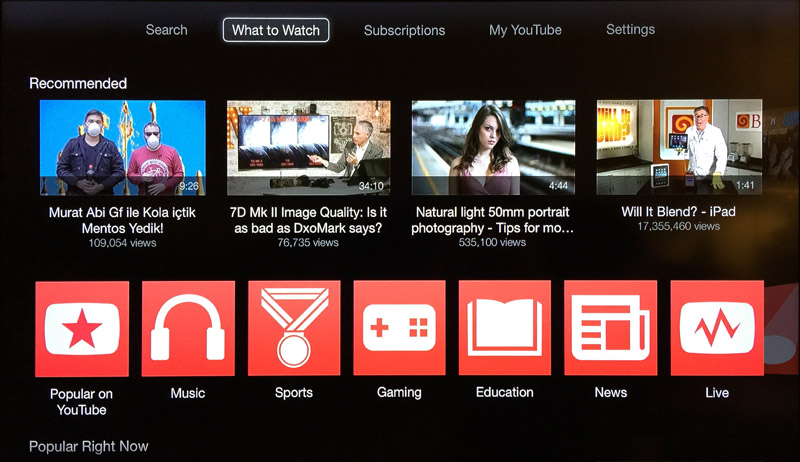The width and height of the screenshot is (800, 462).
Task: Open the Settings tab
Action: (x=631, y=30)
